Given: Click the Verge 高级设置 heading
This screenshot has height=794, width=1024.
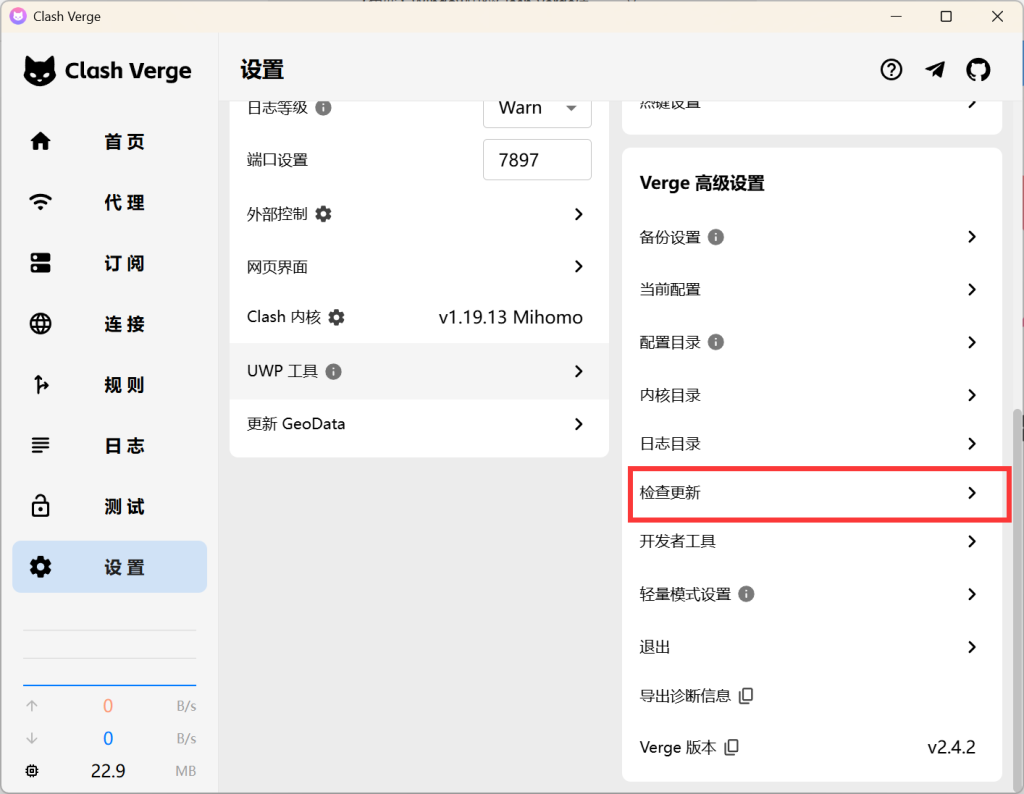Looking at the screenshot, I should tap(702, 183).
